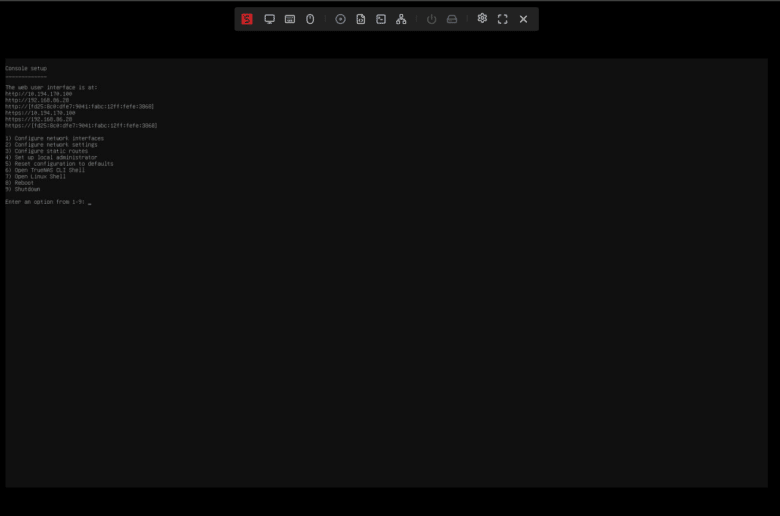Viewport: 780px width, 516px height.
Task: Click '8) Reboot' line
Action: (x=19, y=183)
